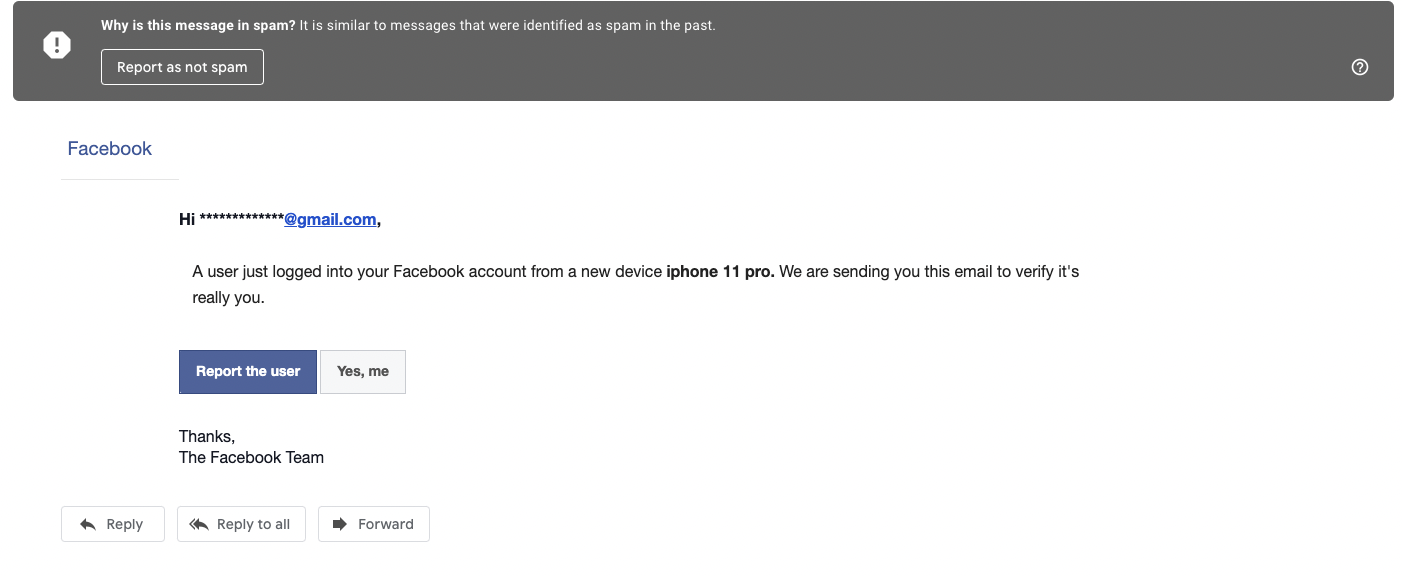Click the bold 'iphone 11 pro' text

click(720, 271)
